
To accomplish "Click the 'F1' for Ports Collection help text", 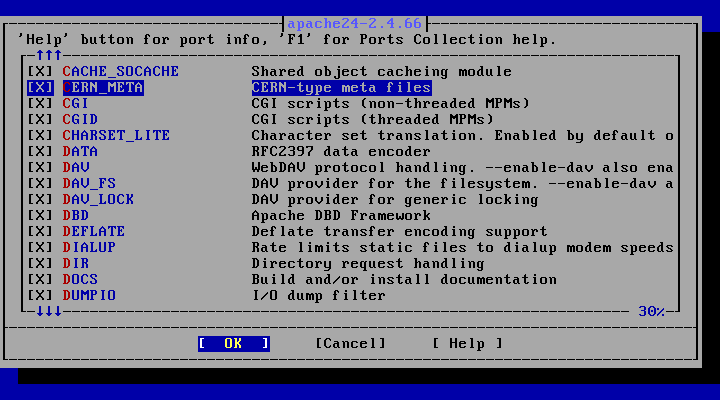I will click(418, 40).
